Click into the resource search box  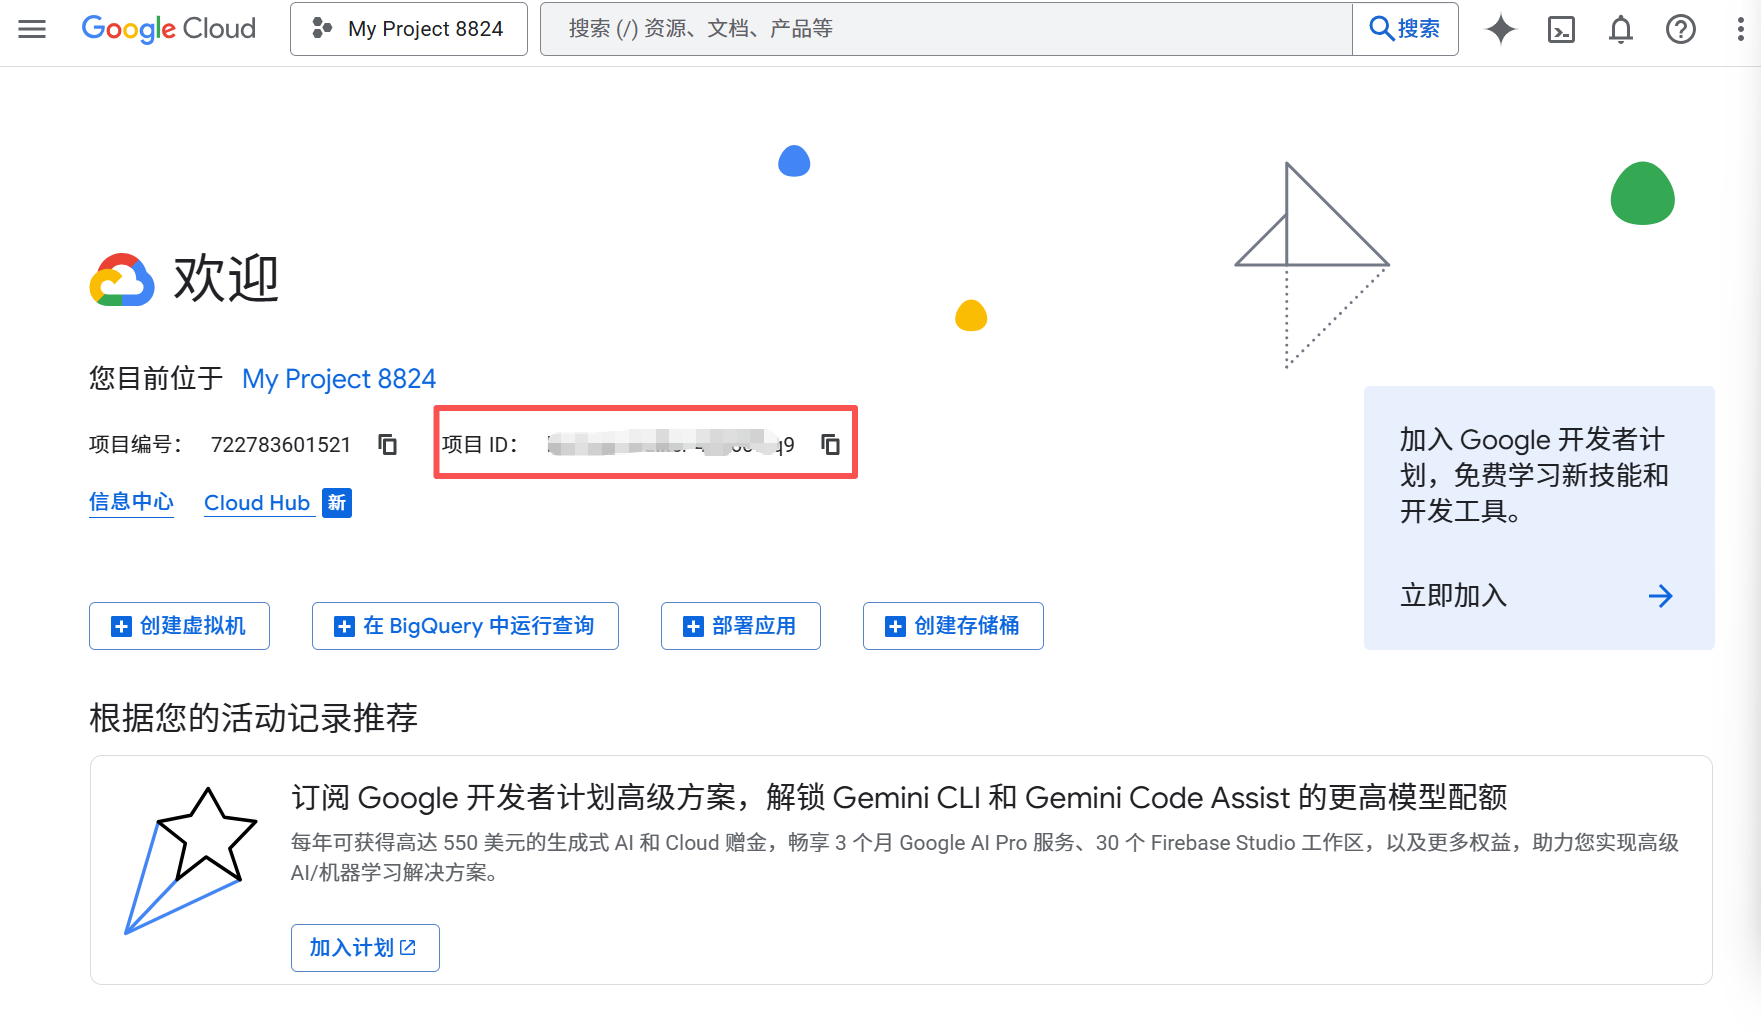click(x=945, y=29)
